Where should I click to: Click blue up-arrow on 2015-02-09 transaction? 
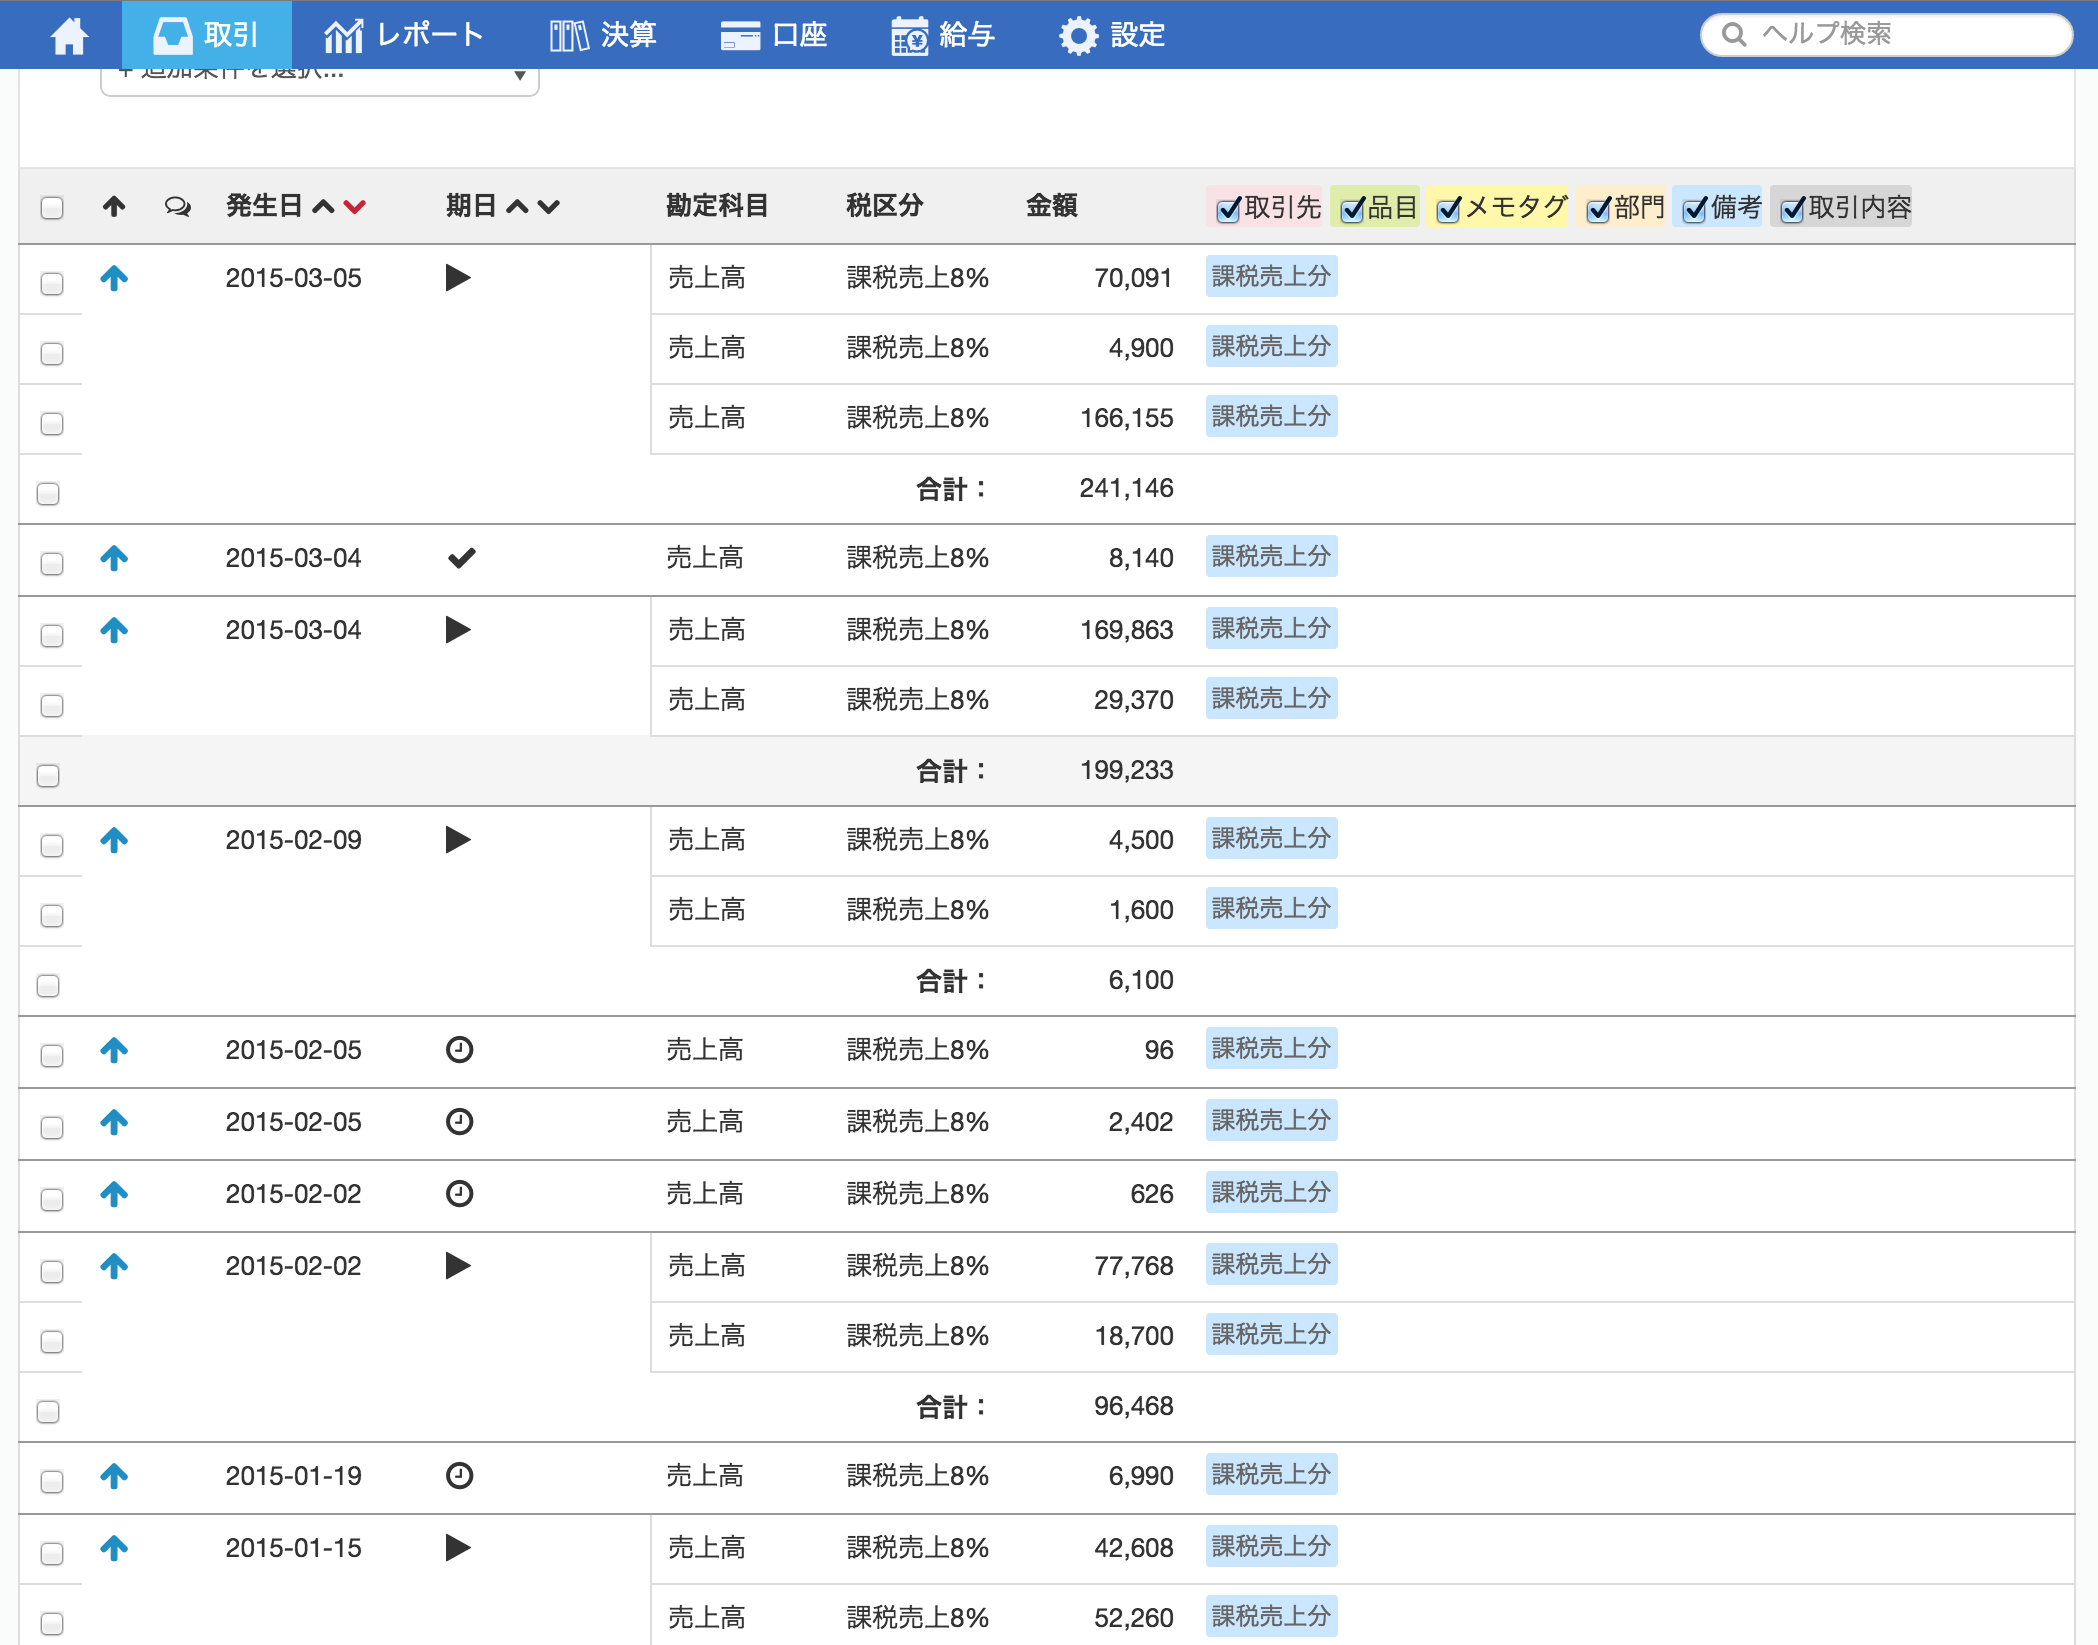coord(114,840)
